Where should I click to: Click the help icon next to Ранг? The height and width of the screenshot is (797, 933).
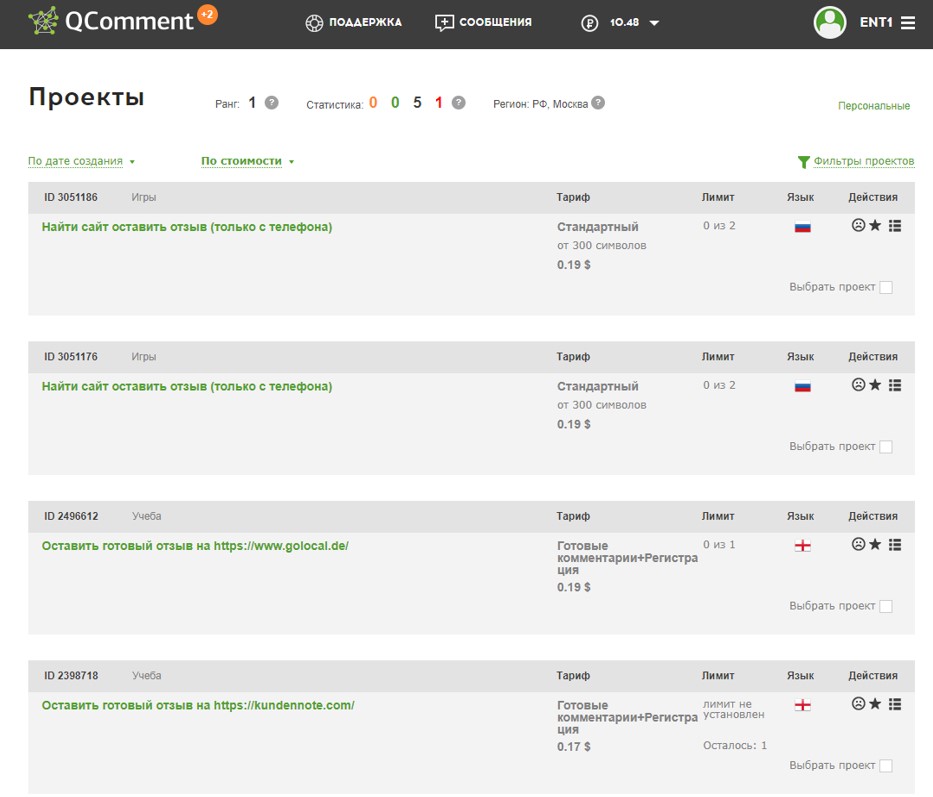[271, 102]
